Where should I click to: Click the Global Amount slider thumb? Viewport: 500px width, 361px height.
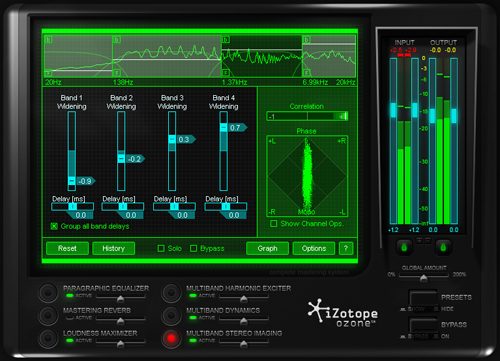(423, 278)
